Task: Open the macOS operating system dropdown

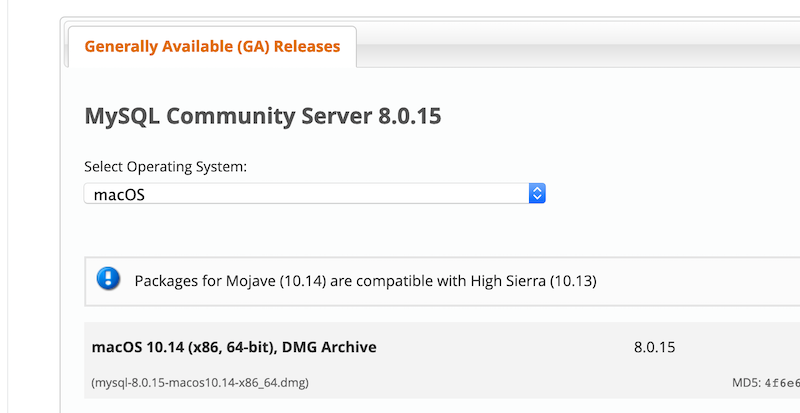Action: [x=315, y=193]
